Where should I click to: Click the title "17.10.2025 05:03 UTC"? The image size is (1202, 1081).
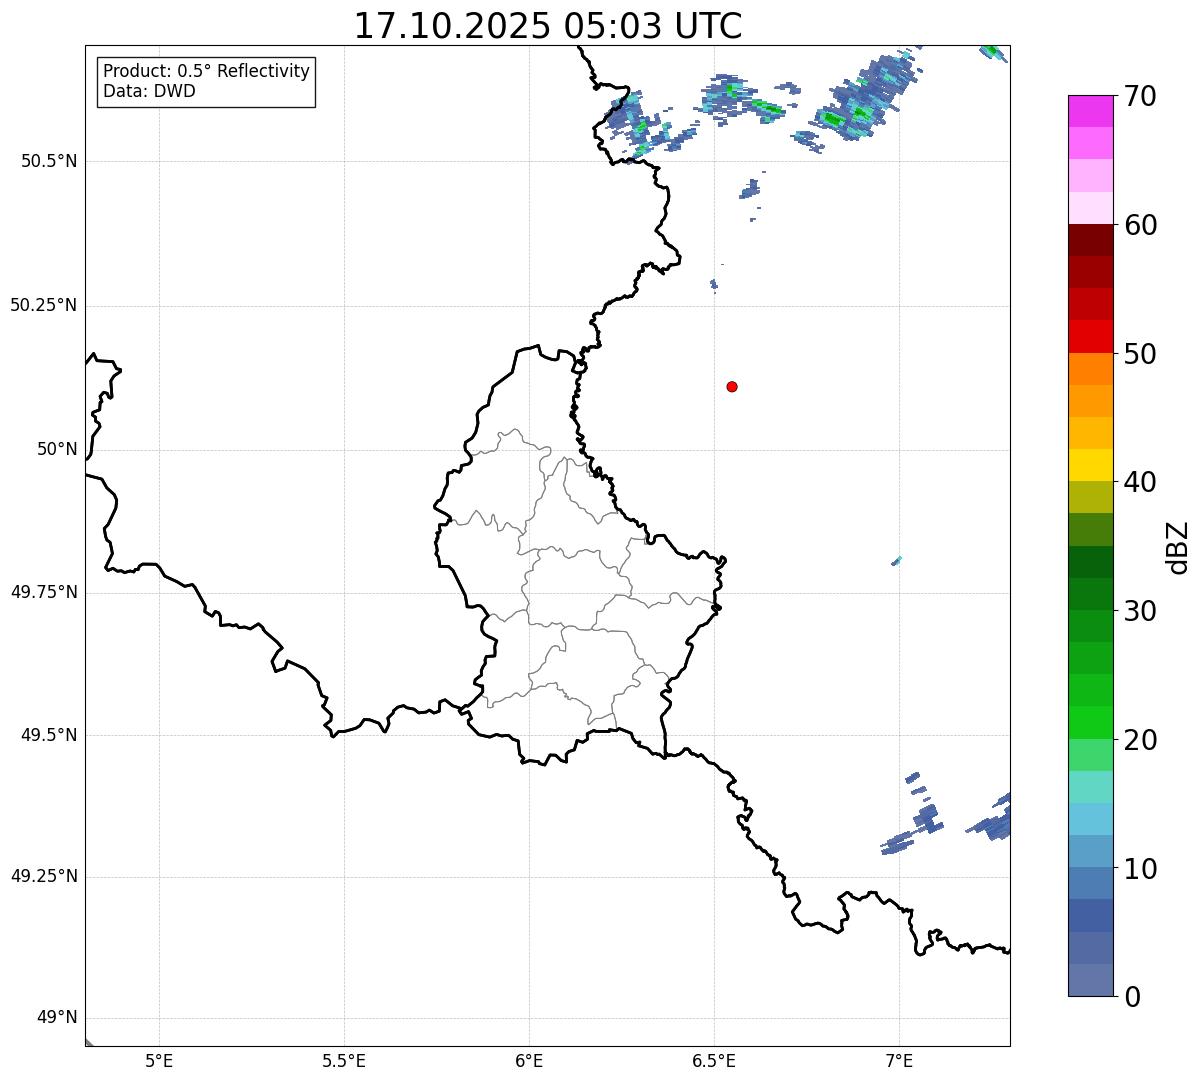point(548,26)
